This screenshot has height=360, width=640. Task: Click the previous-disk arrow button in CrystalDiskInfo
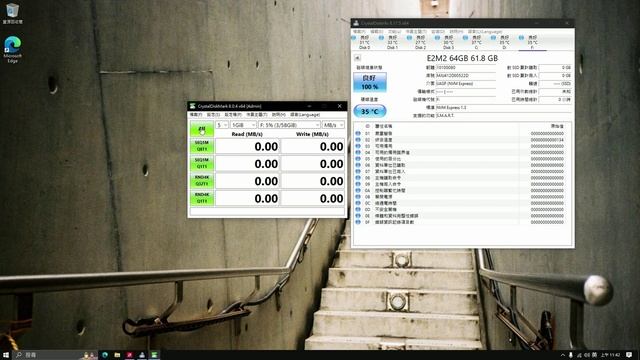(357, 58)
